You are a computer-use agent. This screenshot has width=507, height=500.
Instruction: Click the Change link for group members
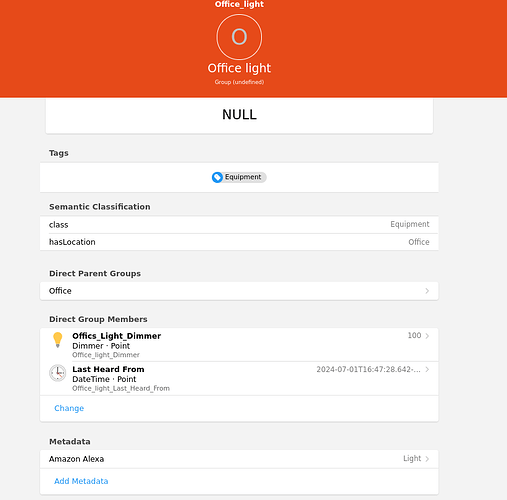[69, 408]
